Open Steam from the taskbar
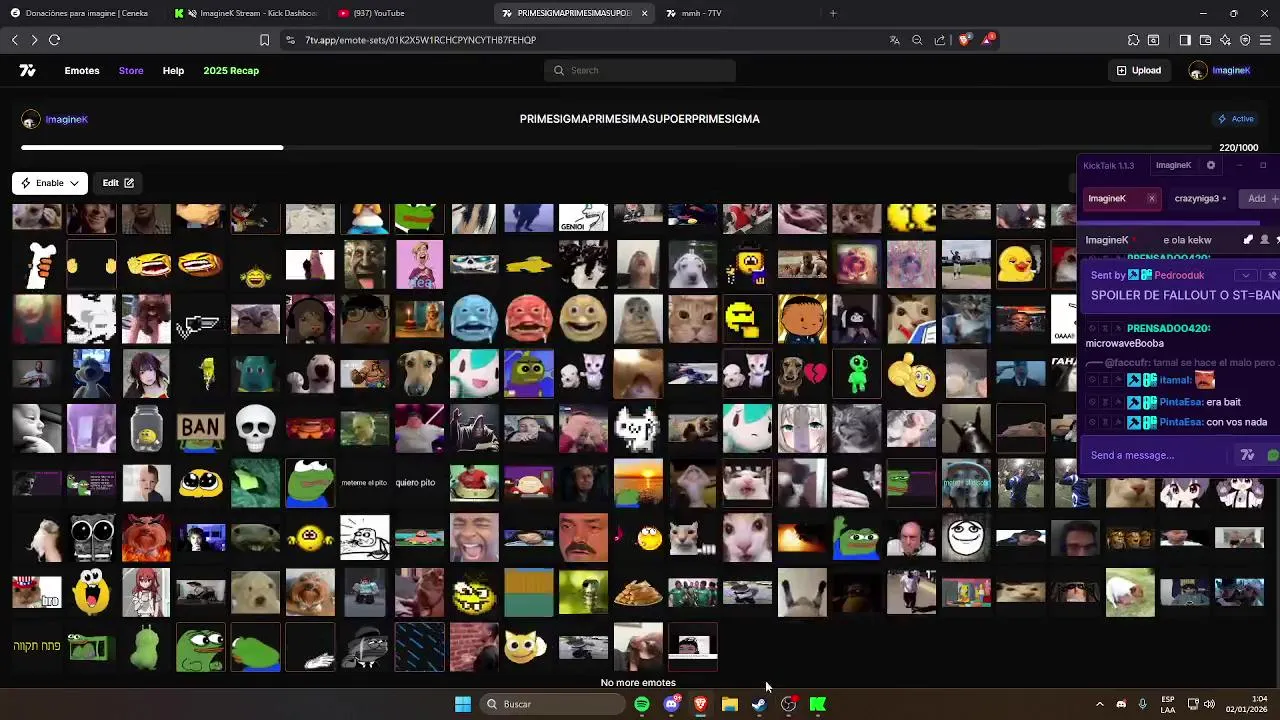 (x=759, y=704)
